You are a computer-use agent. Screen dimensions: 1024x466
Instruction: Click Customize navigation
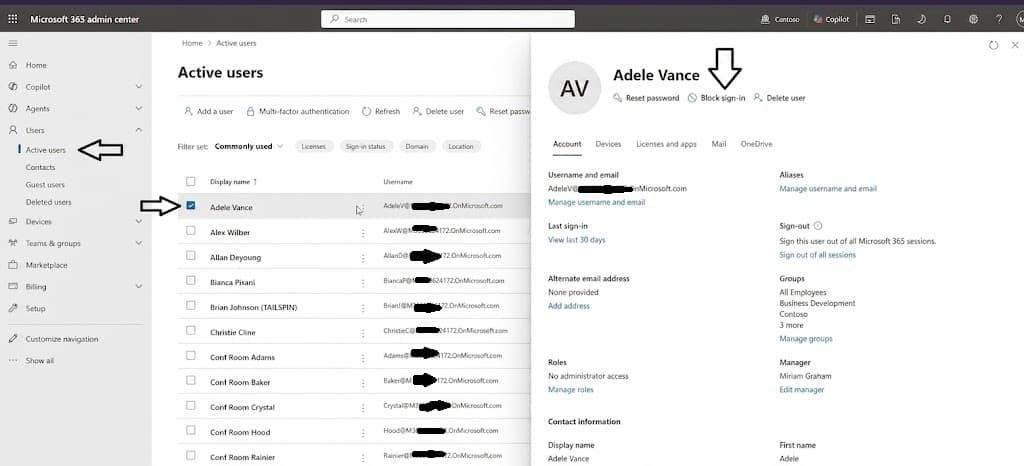[x=61, y=339]
